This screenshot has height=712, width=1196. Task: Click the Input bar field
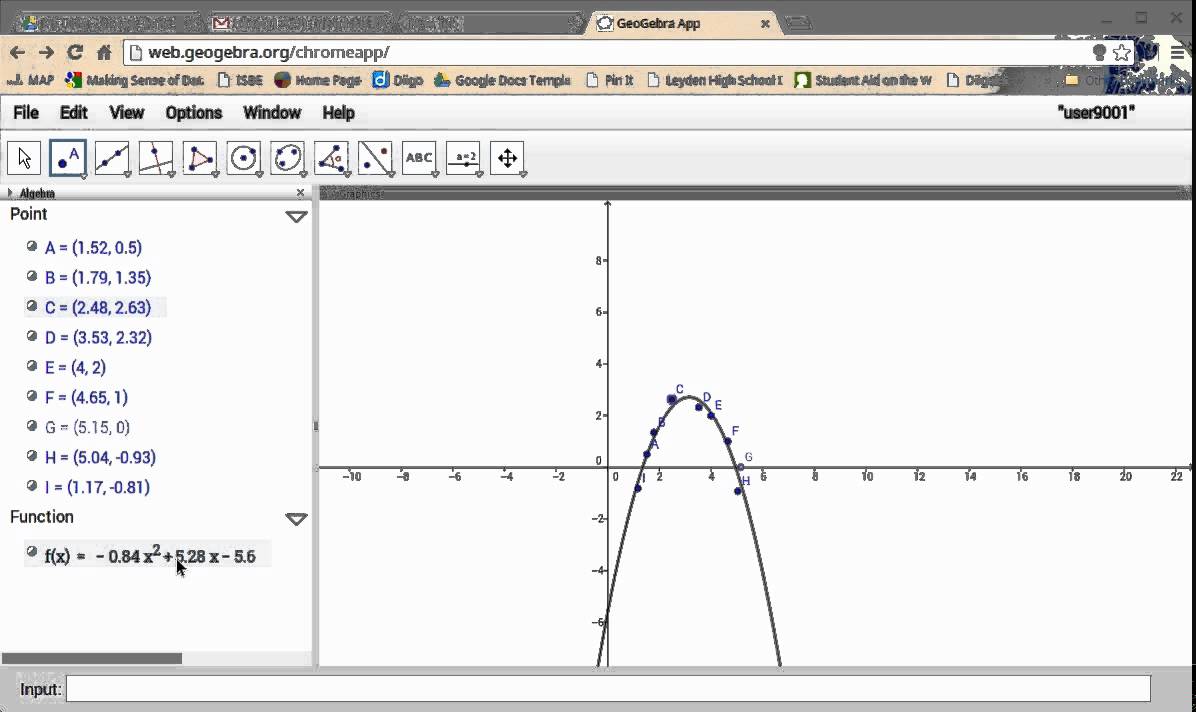click(x=608, y=688)
